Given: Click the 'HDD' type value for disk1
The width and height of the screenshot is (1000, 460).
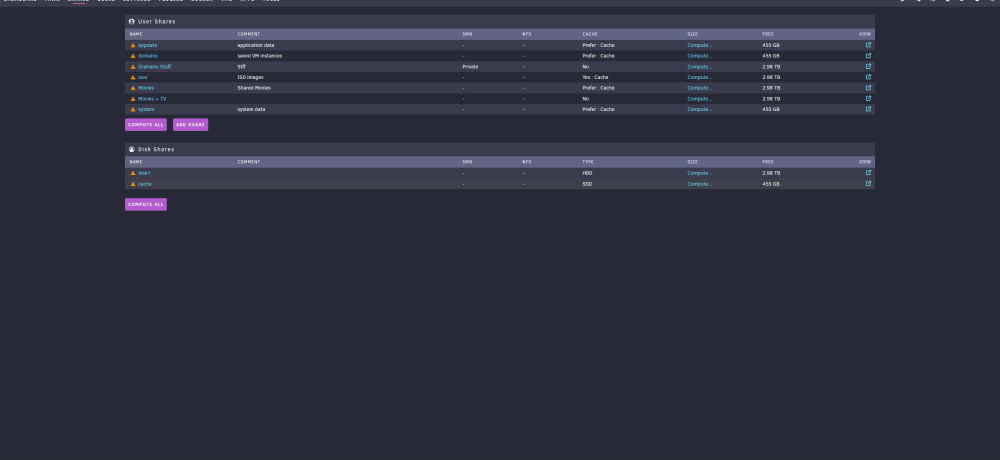Looking at the screenshot, I should (x=587, y=173).
